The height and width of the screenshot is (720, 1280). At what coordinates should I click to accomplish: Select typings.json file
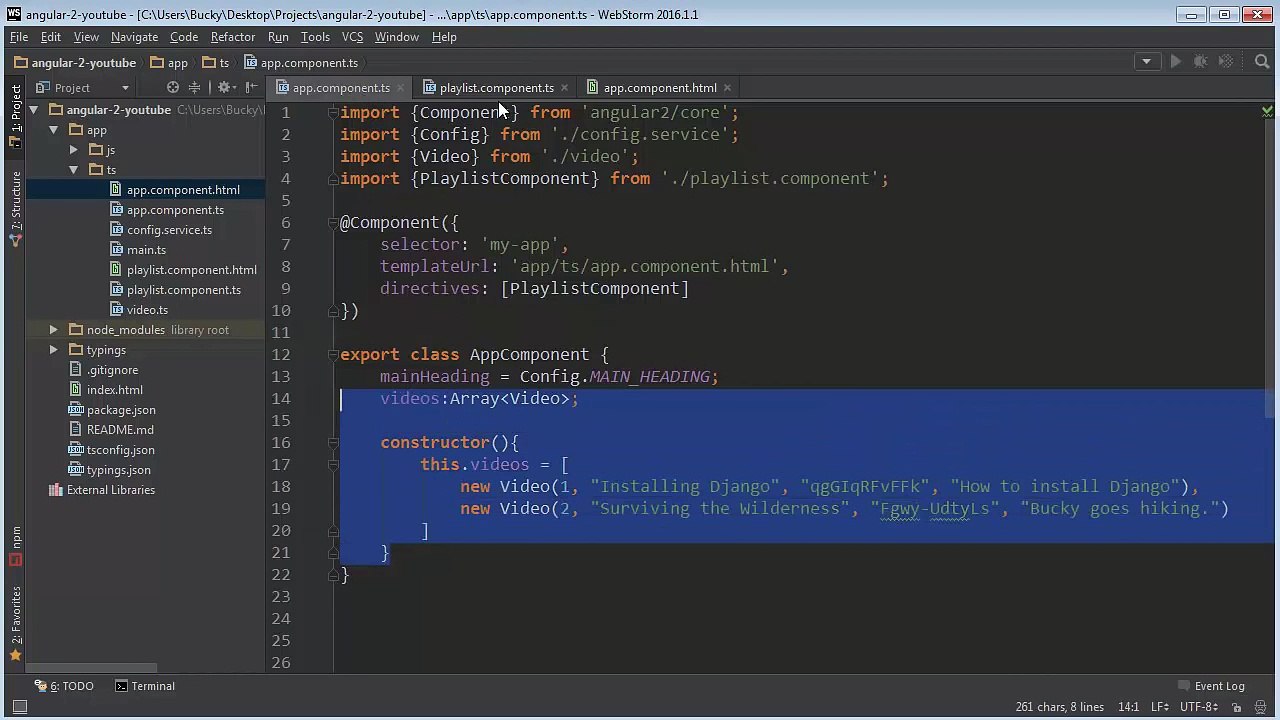(118, 470)
